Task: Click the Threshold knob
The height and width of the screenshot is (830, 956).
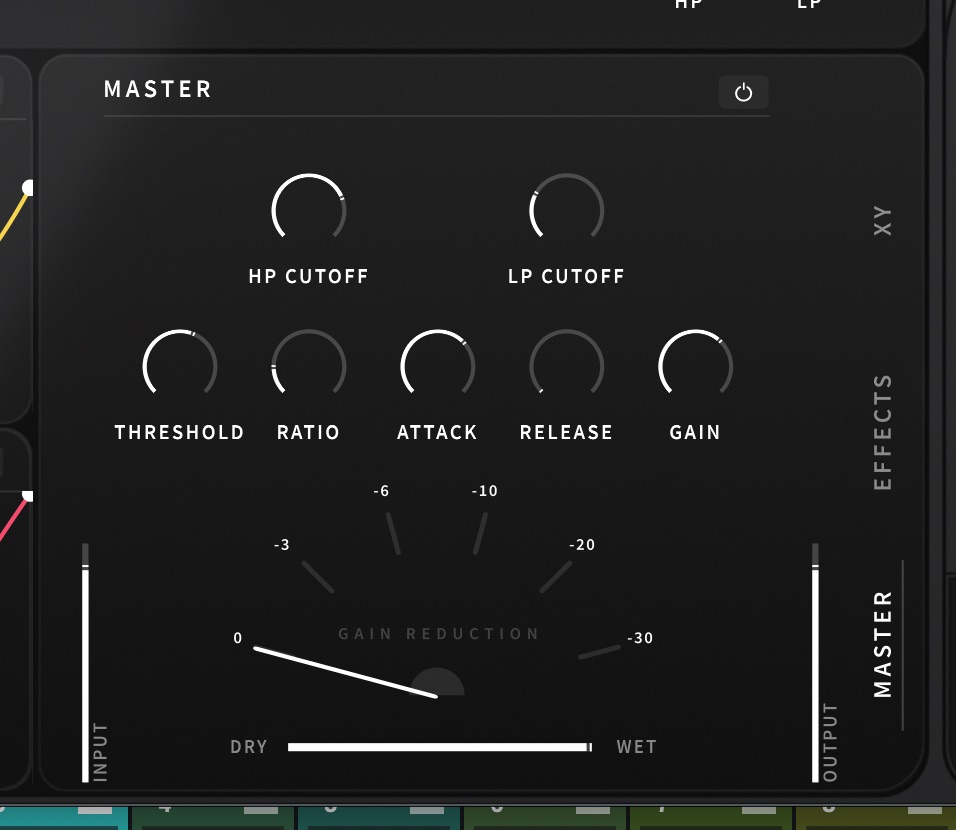Action: pos(180,366)
